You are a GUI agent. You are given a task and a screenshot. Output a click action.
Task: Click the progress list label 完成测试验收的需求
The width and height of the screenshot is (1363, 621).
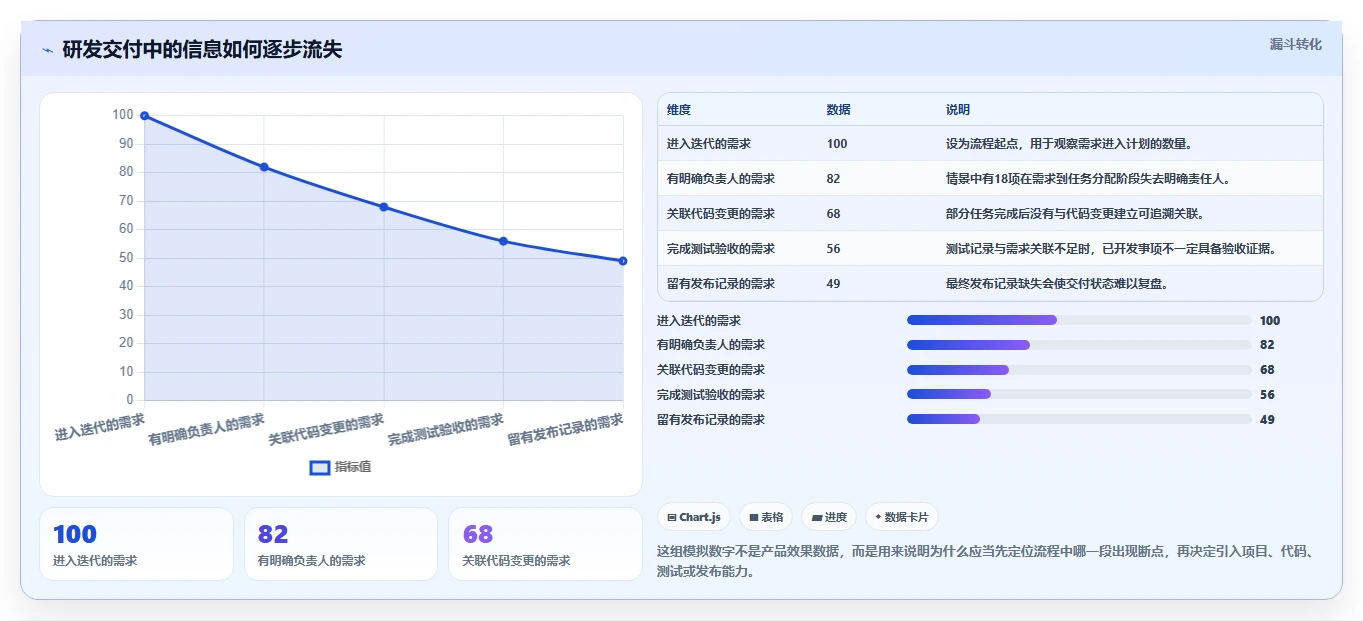click(711, 395)
